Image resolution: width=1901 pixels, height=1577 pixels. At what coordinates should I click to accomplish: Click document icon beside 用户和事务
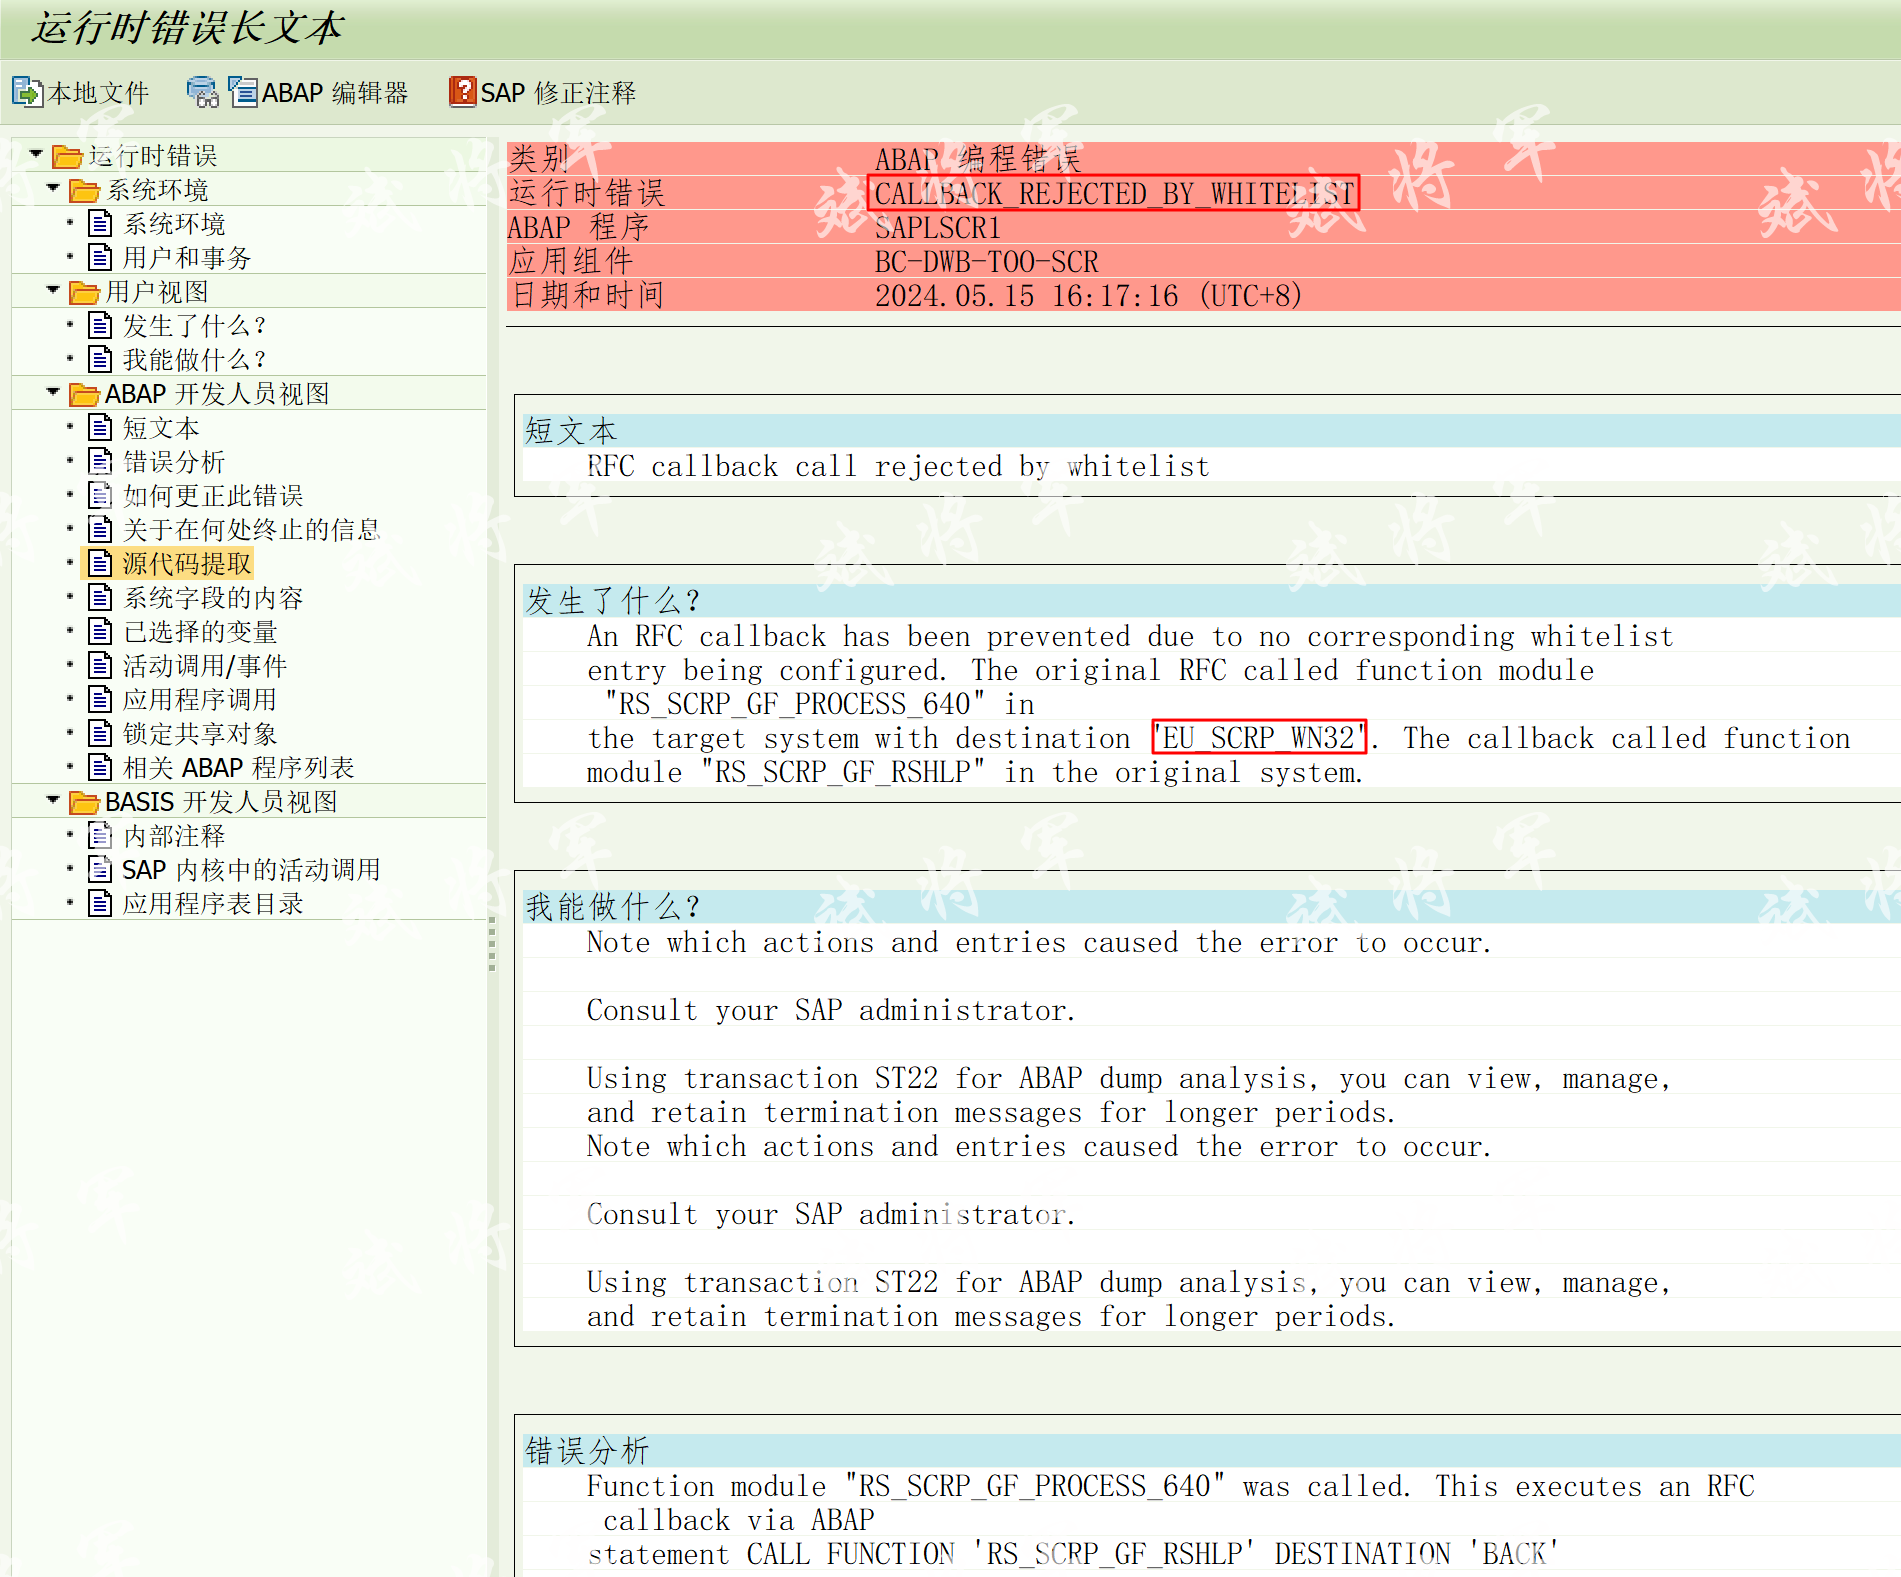(100, 257)
